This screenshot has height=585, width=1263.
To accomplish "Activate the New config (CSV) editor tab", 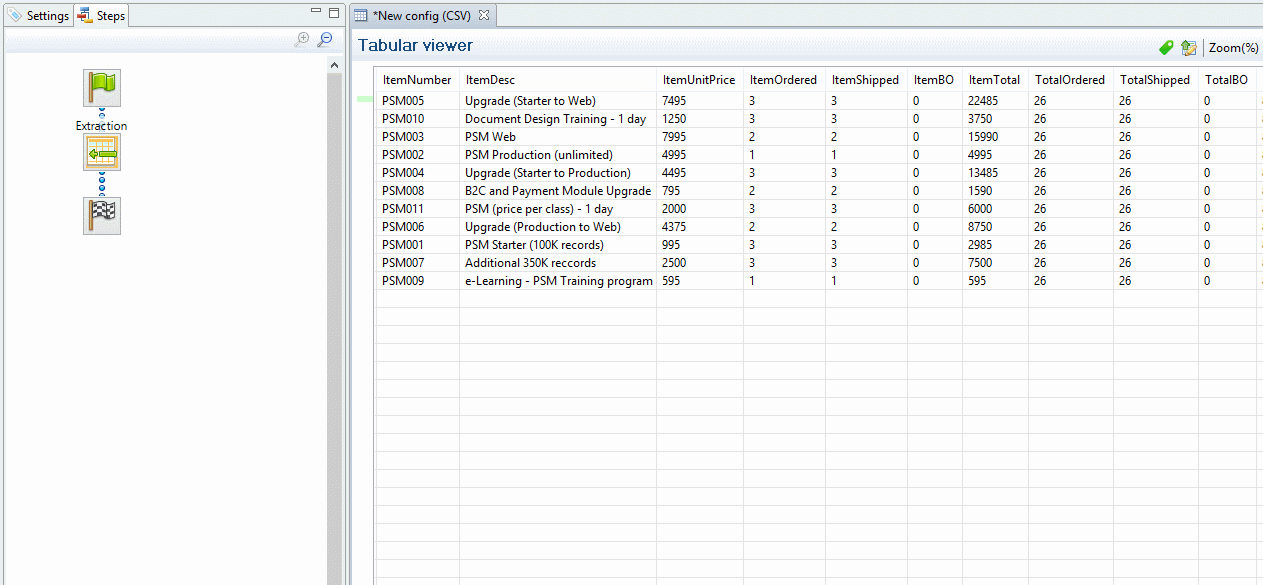I will point(421,16).
